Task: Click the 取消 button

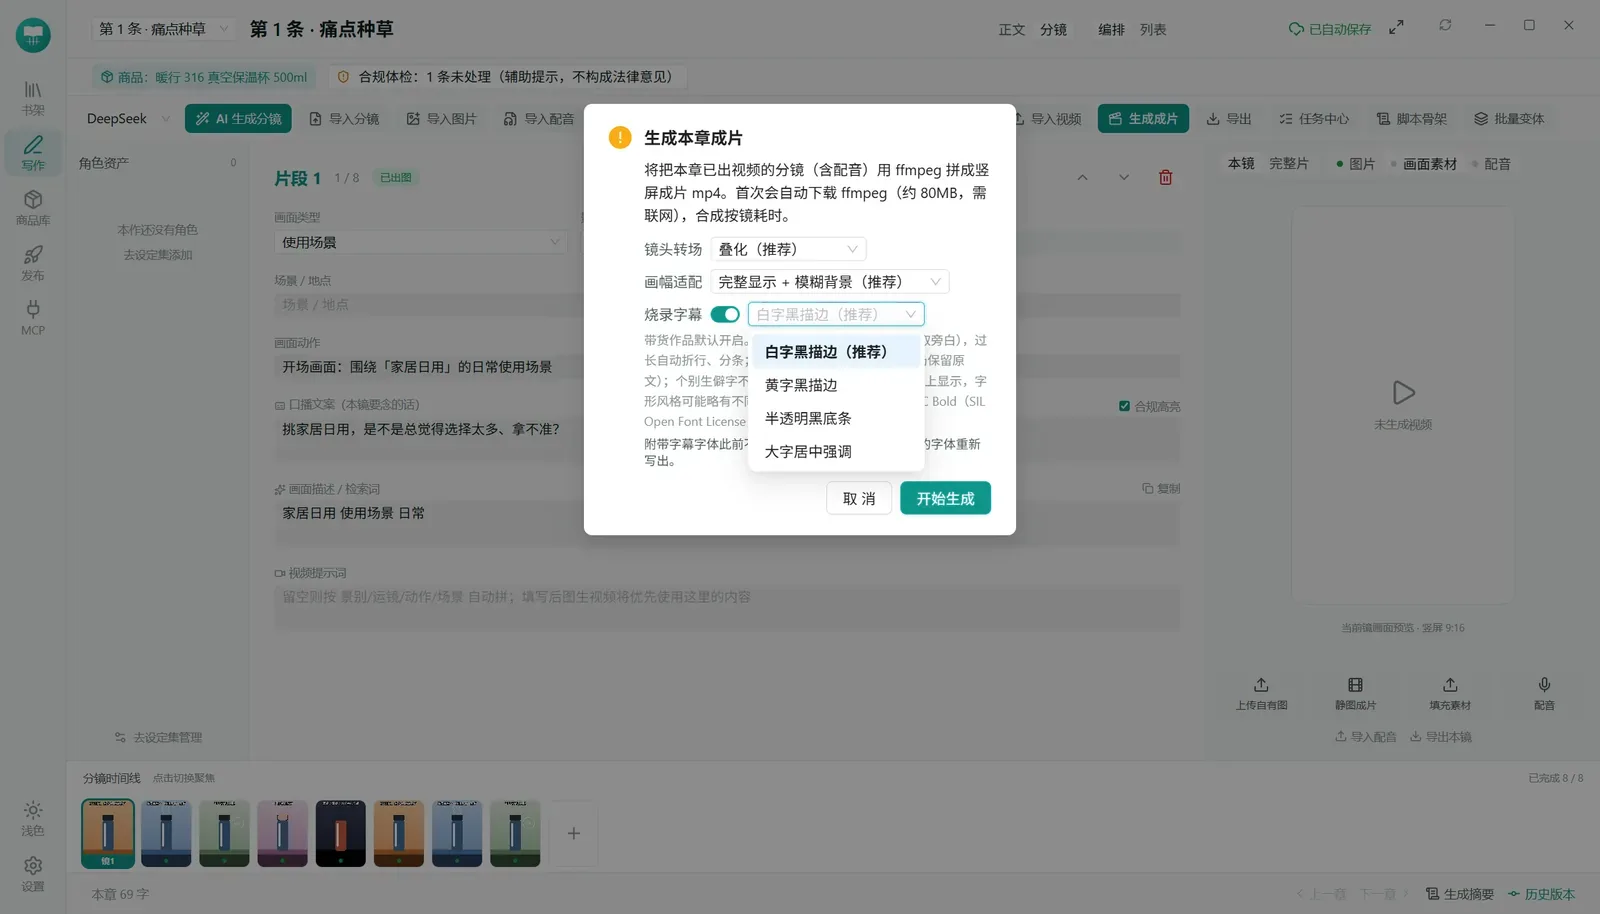Action: [x=859, y=498]
